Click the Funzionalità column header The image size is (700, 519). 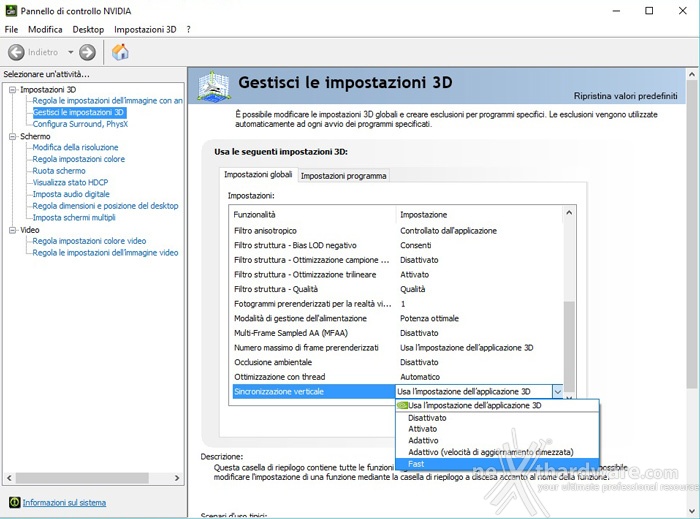312,215
